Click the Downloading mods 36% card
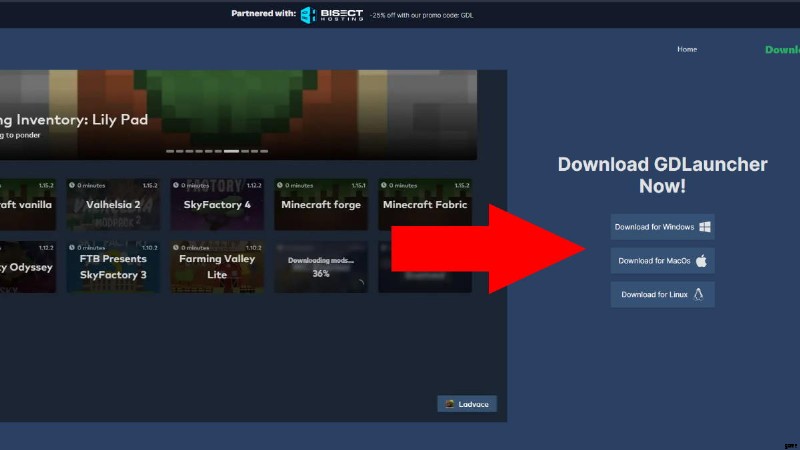This screenshot has height=450, width=800. coord(321,267)
